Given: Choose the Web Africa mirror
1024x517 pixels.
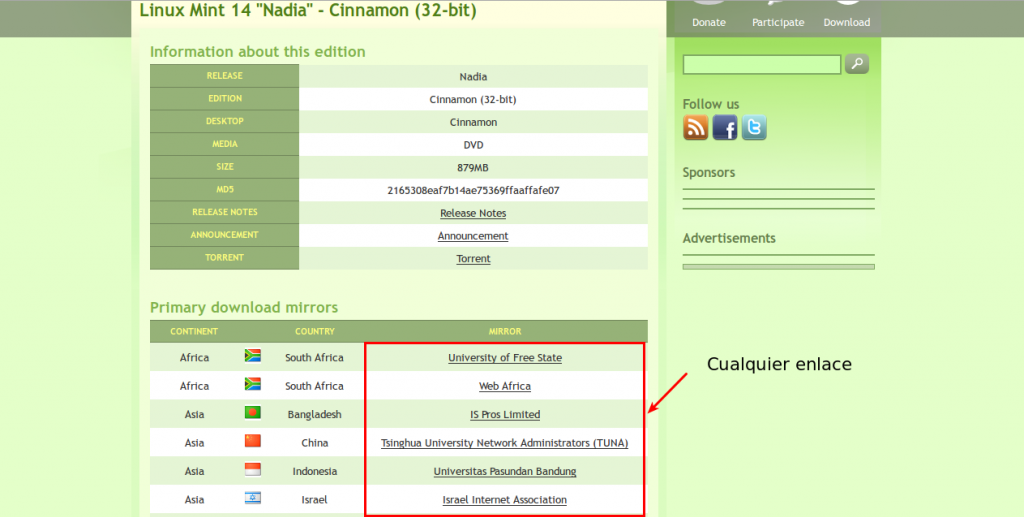Looking at the screenshot, I should click(x=505, y=386).
